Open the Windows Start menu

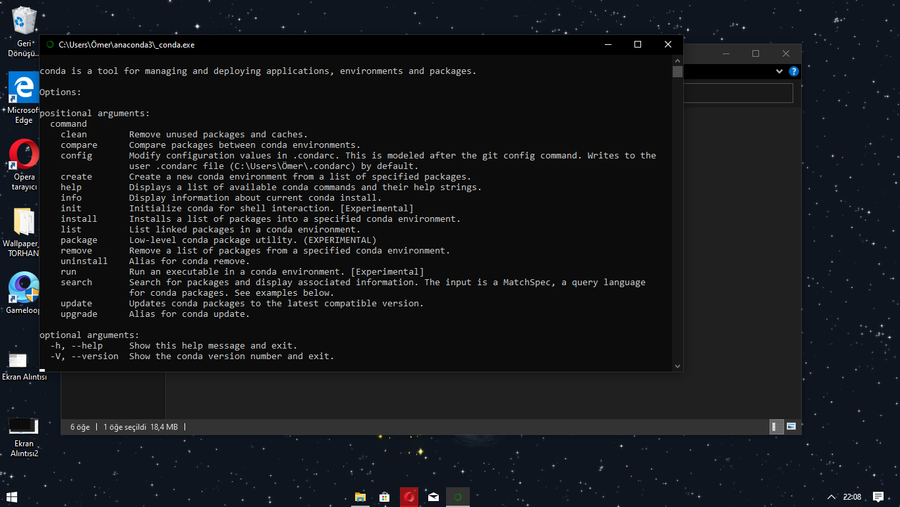point(11,497)
